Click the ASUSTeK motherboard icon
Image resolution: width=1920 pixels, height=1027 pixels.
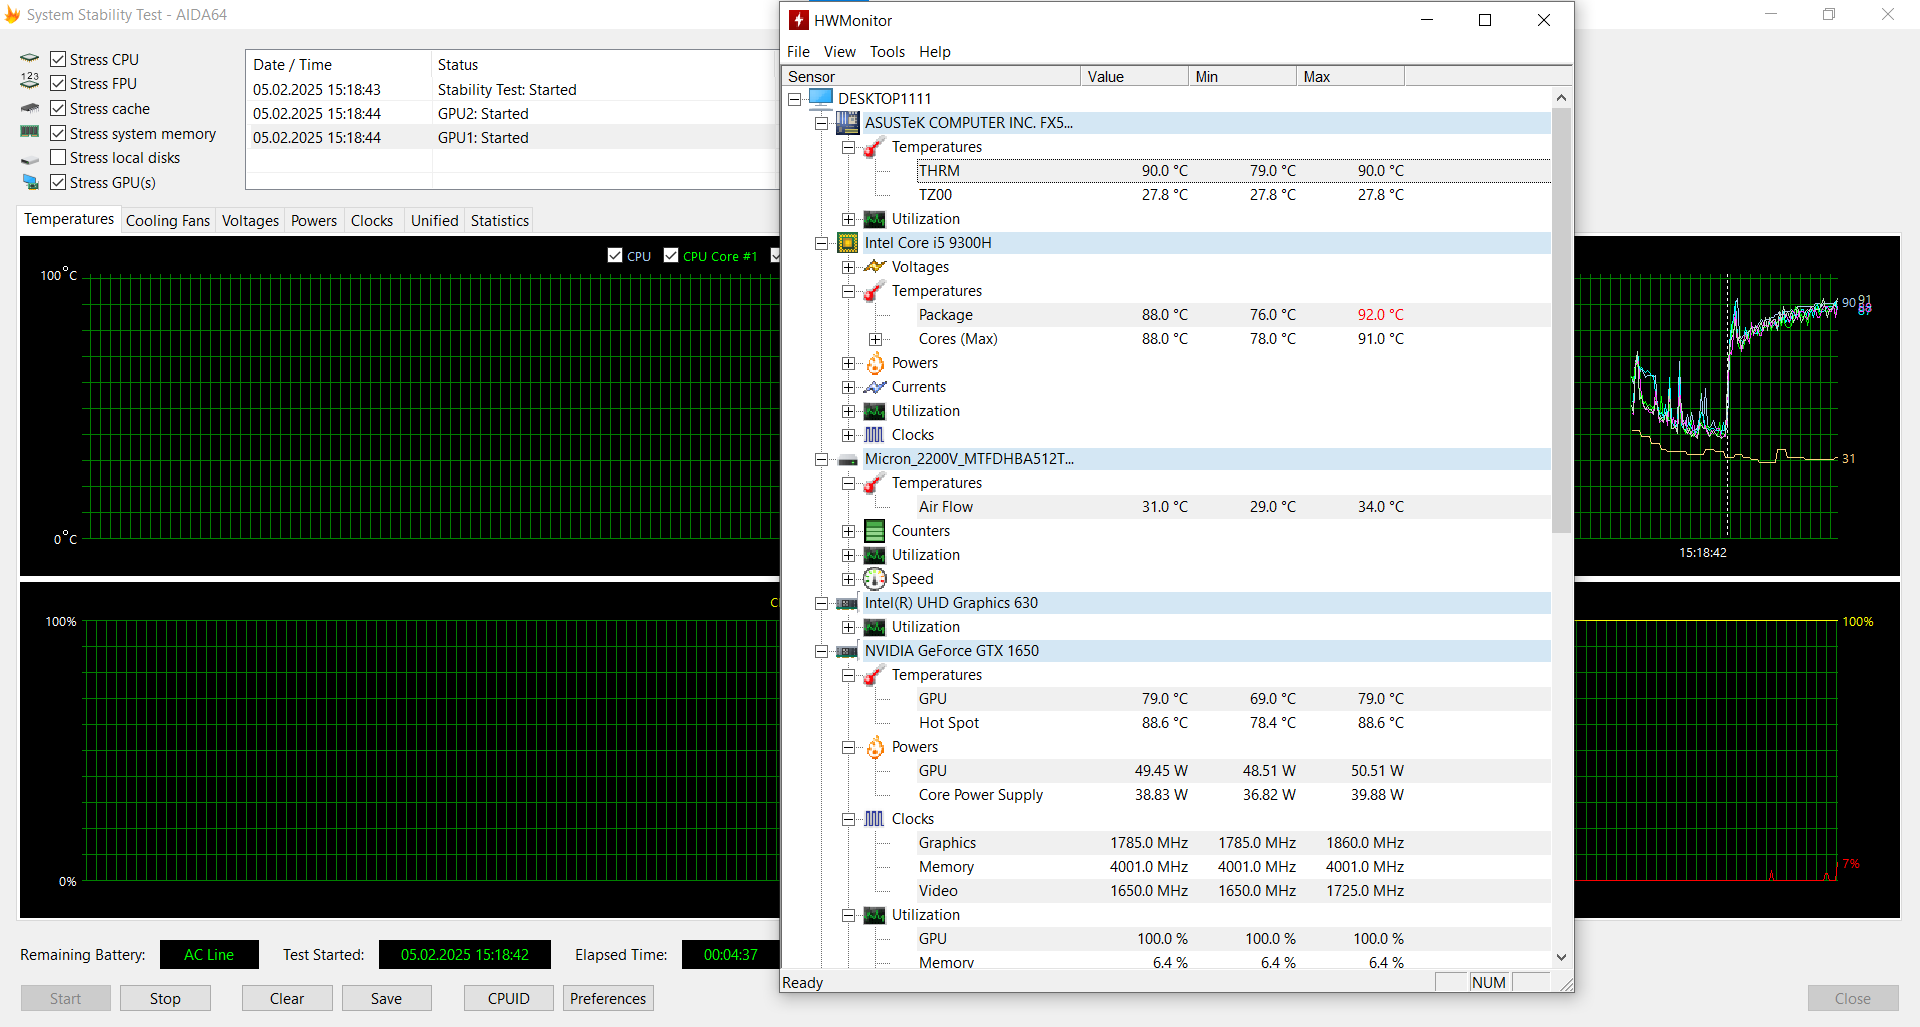(848, 123)
